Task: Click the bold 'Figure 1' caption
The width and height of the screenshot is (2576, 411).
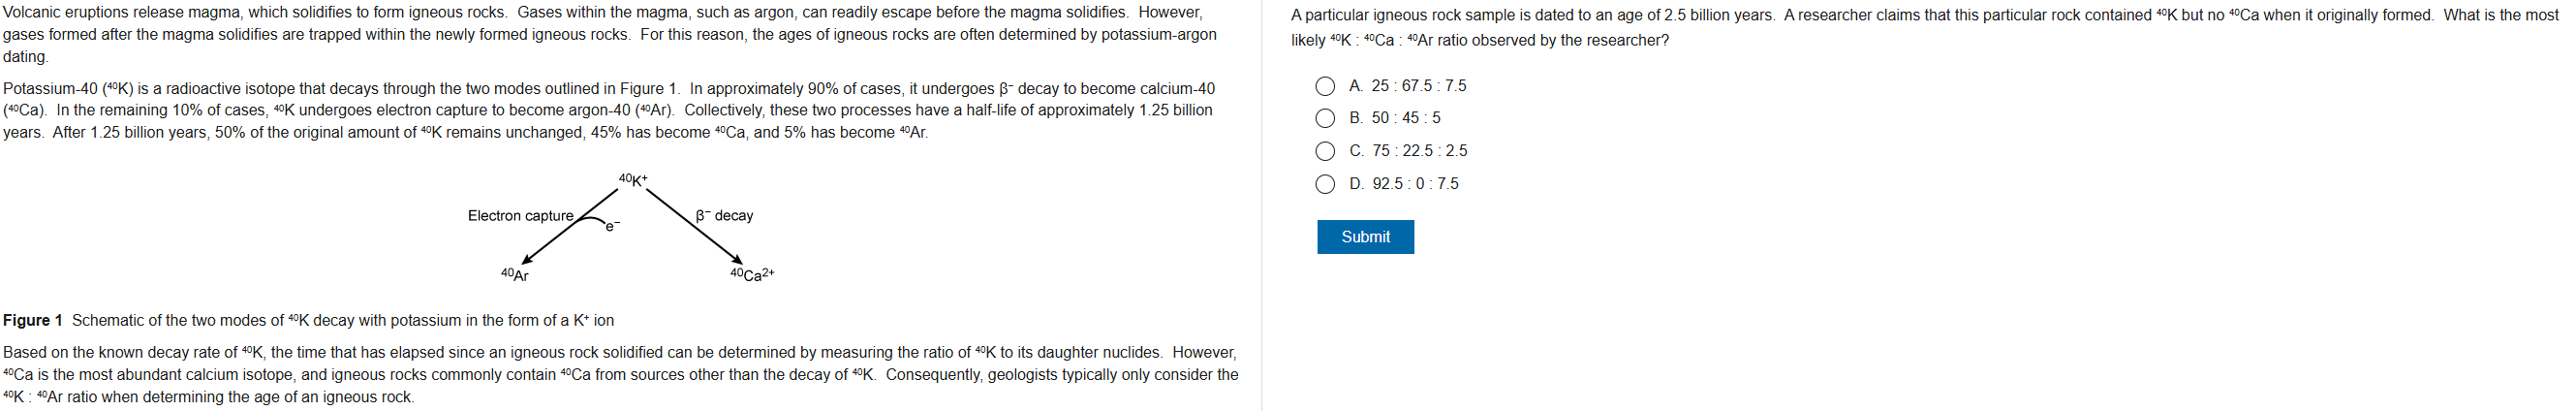Action: [33, 320]
